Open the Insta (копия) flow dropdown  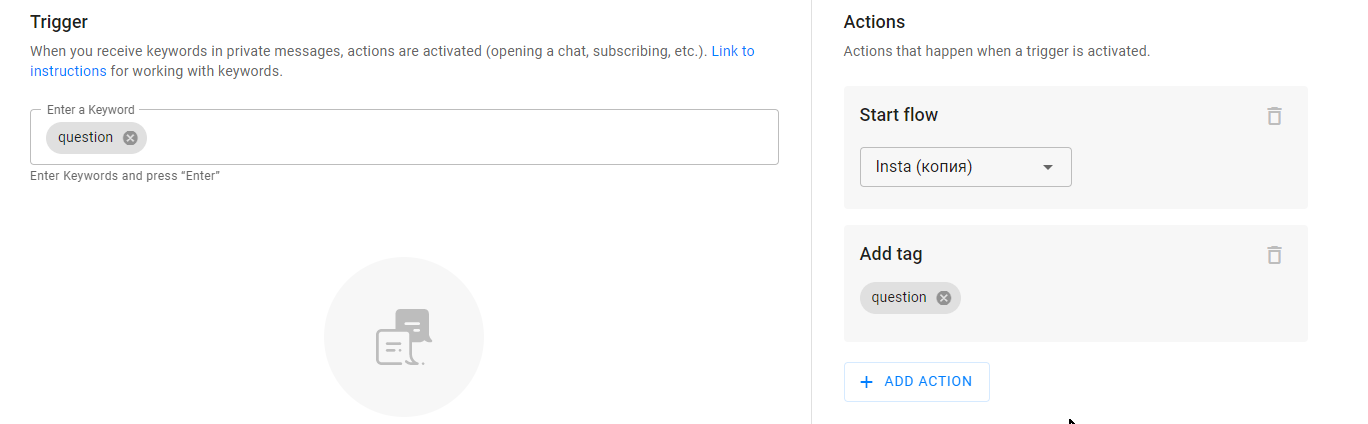[966, 167]
